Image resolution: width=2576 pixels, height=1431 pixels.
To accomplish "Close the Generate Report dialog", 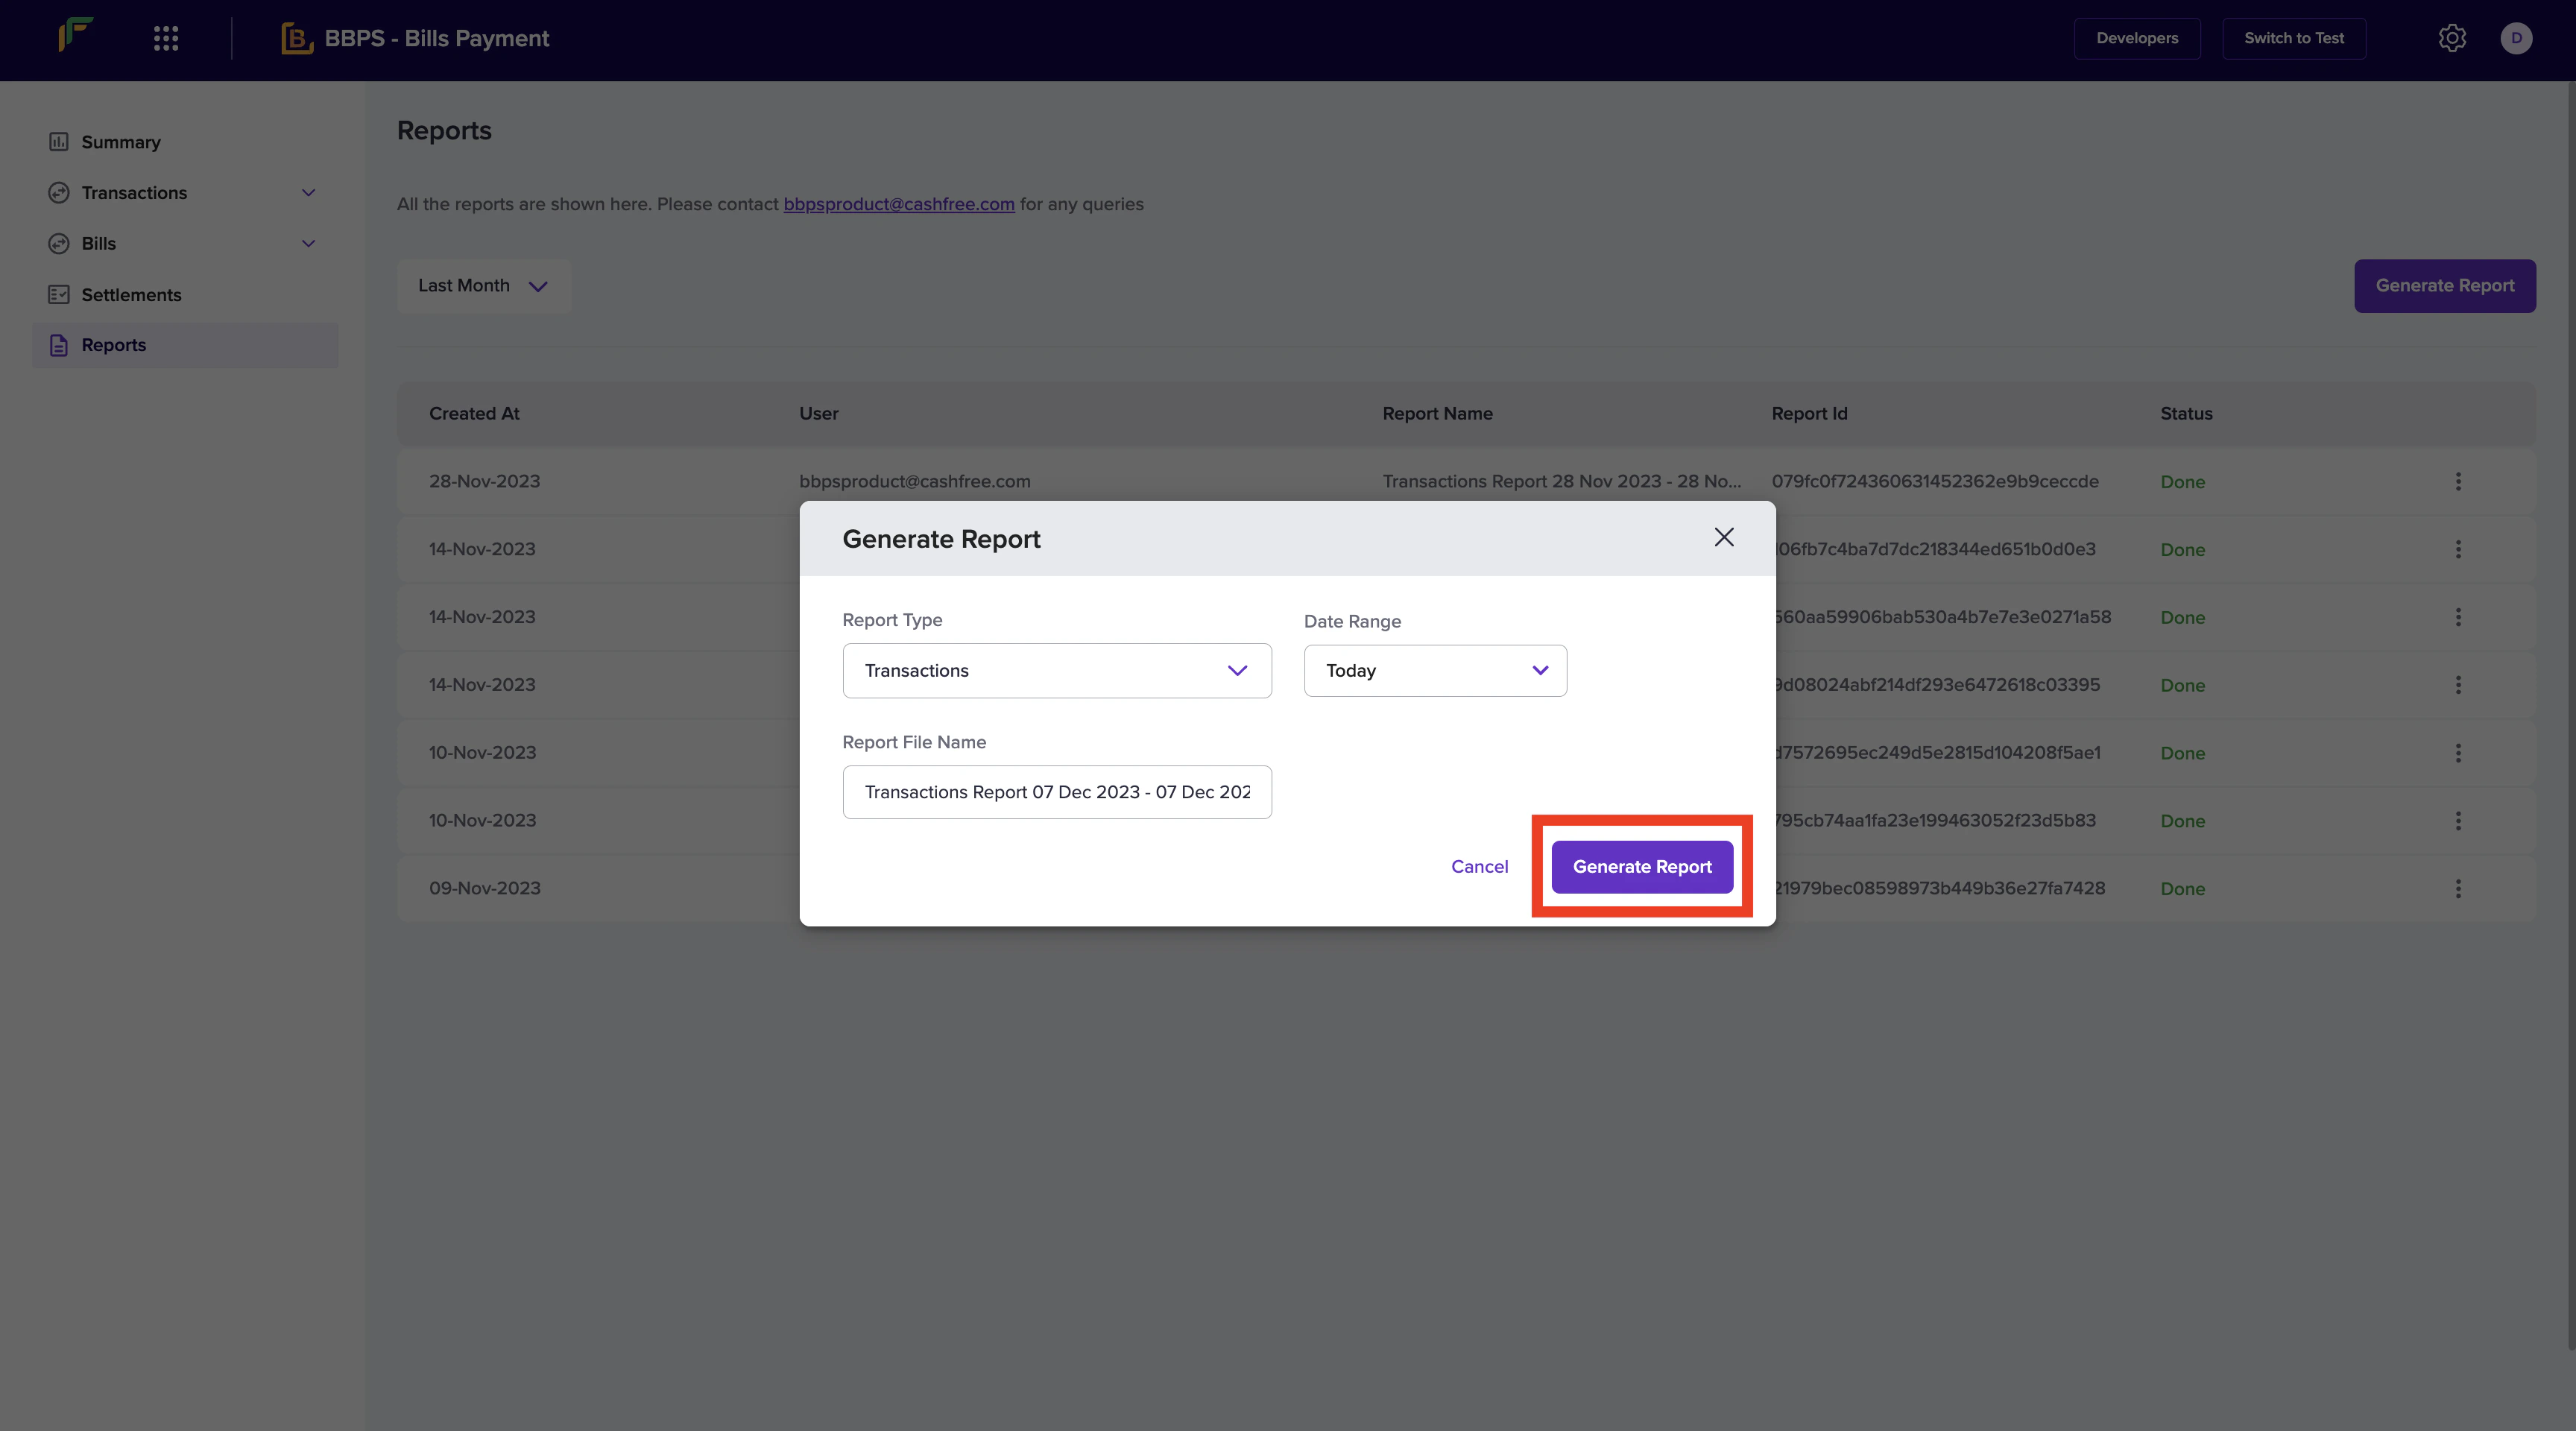I will (x=1723, y=538).
